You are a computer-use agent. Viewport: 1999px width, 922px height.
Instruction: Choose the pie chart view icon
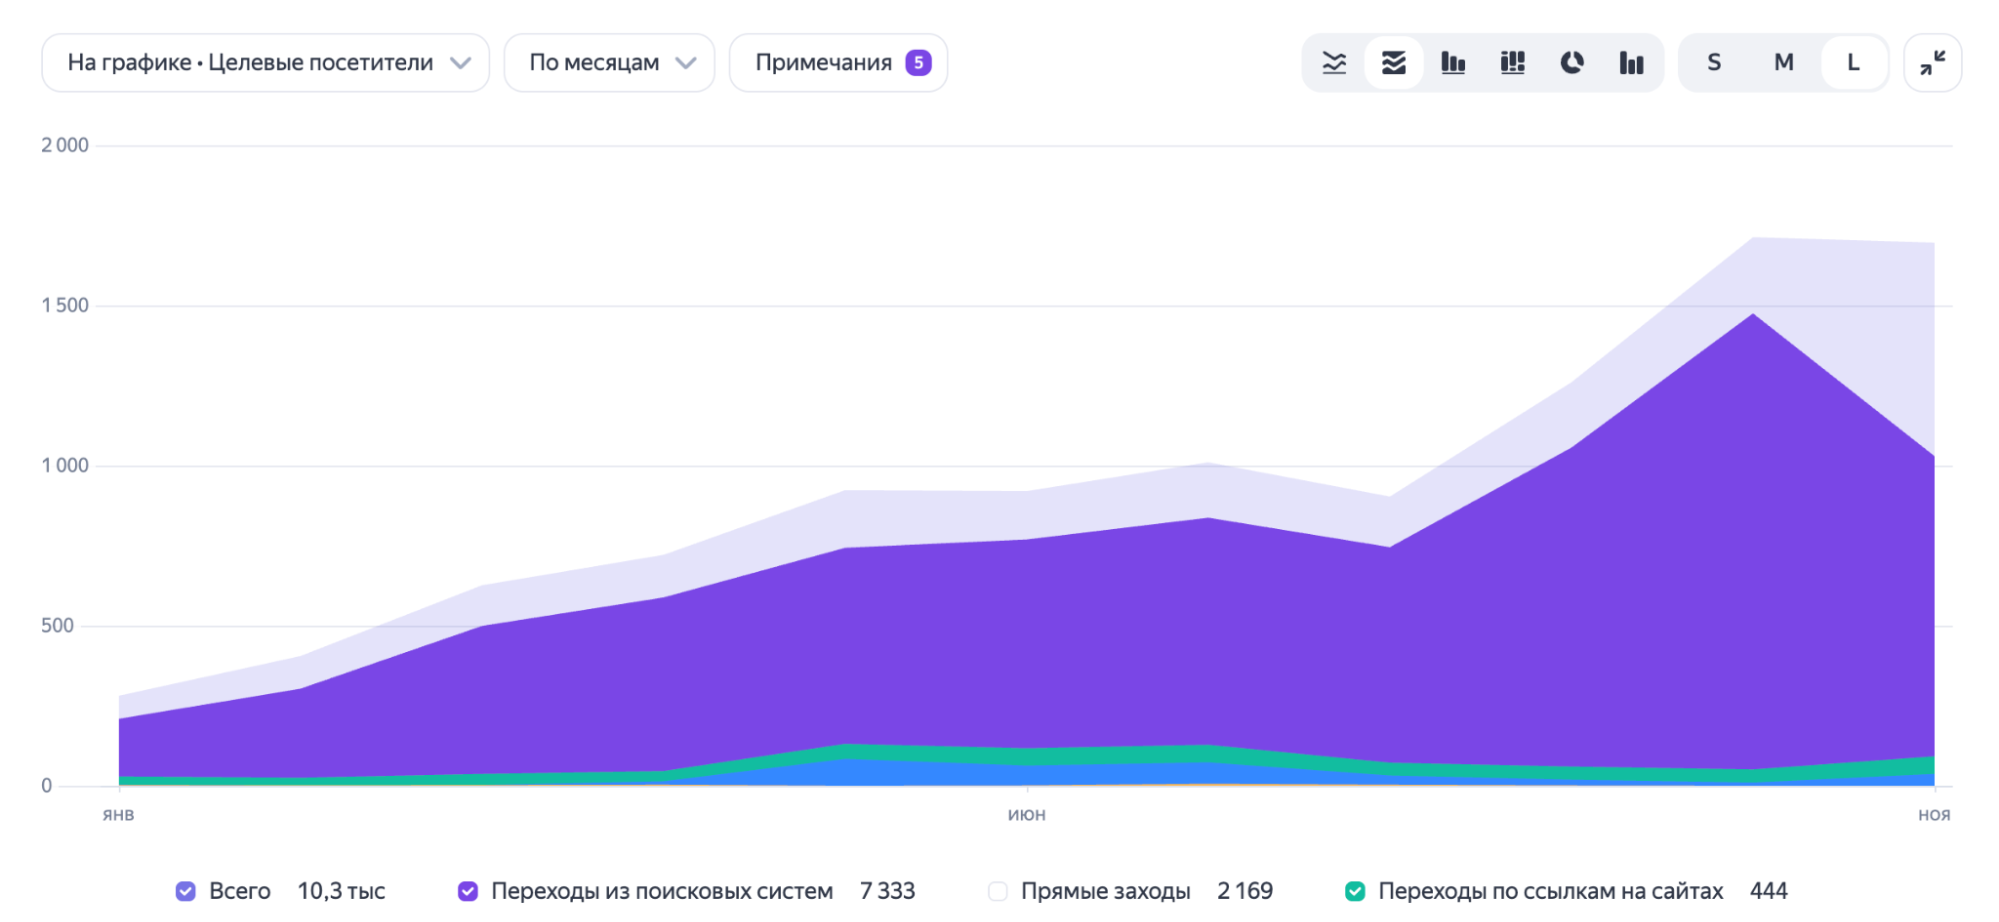tap(1572, 63)
